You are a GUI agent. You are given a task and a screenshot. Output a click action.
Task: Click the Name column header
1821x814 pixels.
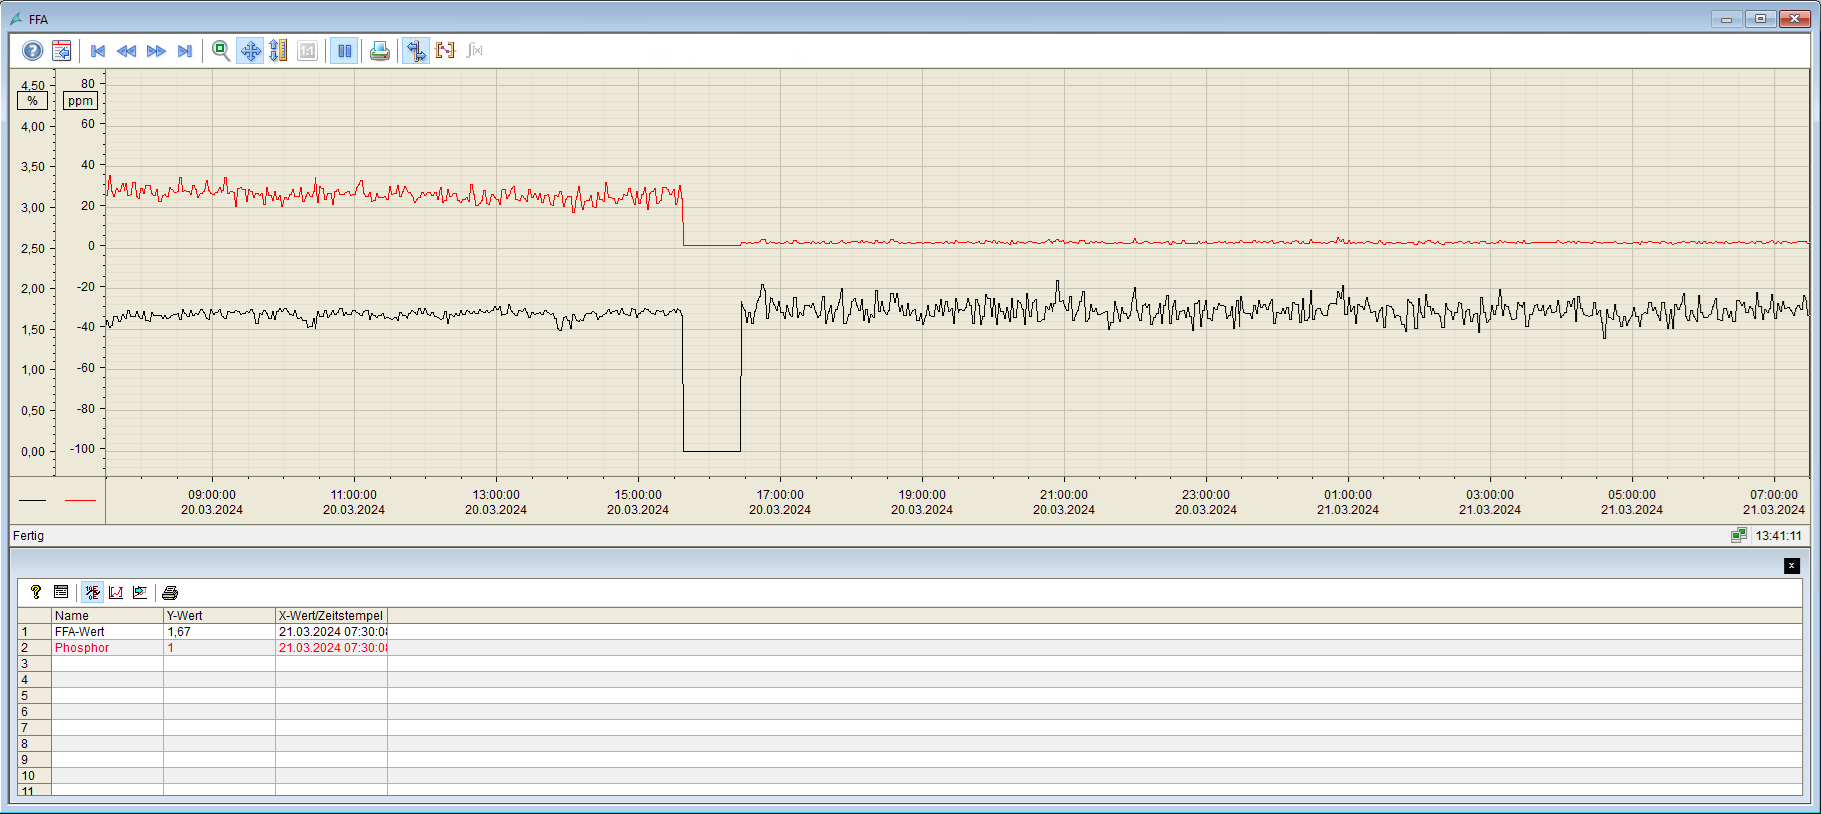click(x=107, y=616)
